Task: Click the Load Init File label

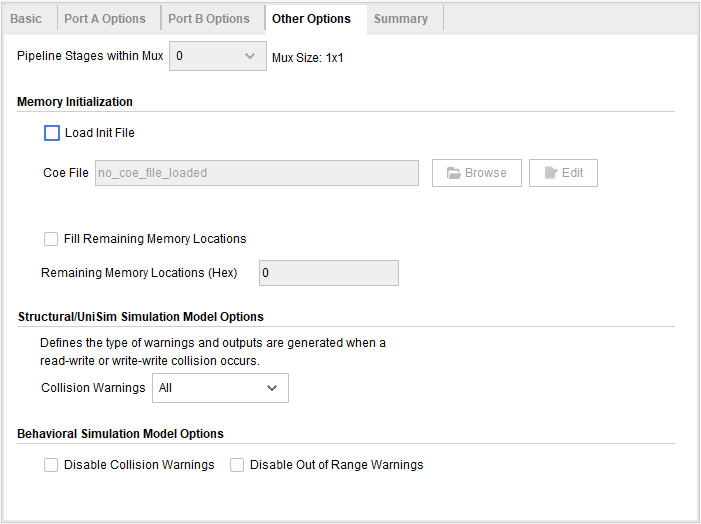Action: coord(99,133)
